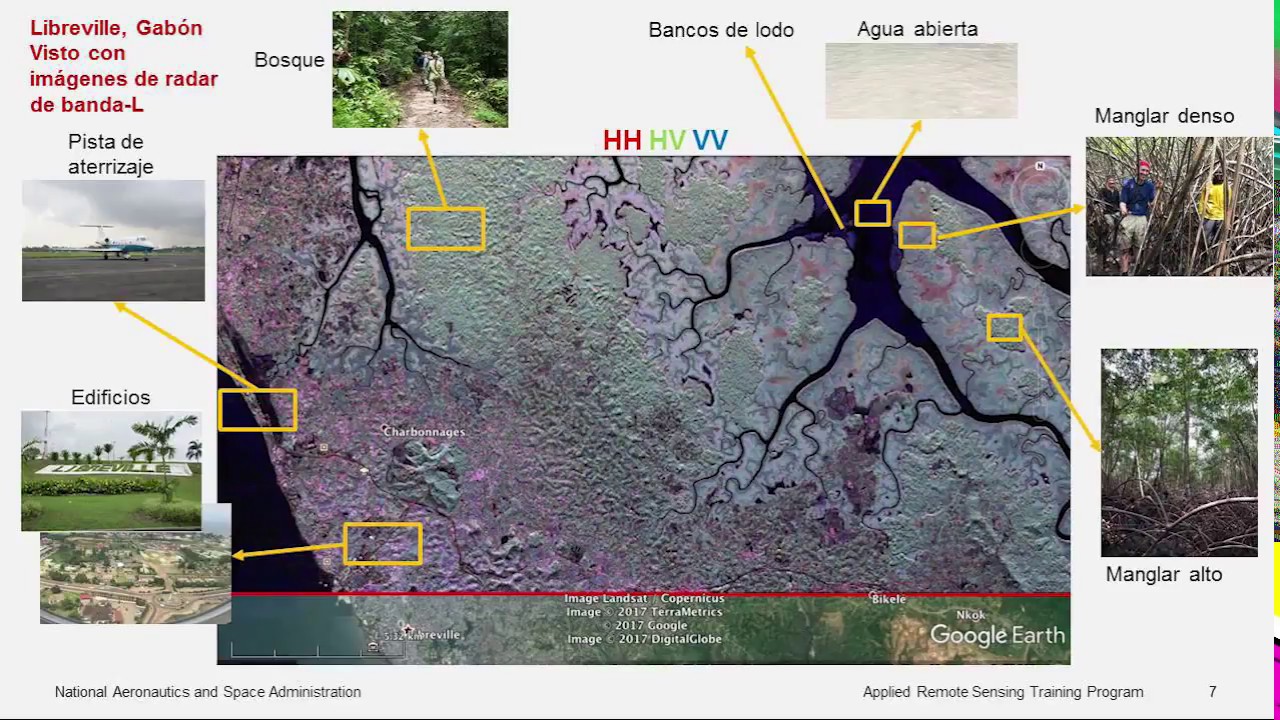Open the Manglar denso photo with people
Image resolution: width=1280 pixels, height=720 pixels.
coord(1178,206)
